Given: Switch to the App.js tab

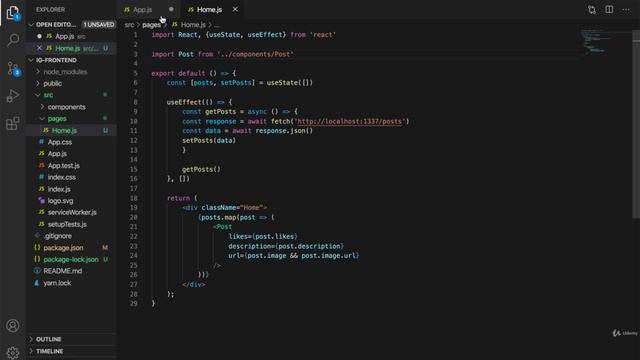Looking at the screenshot, I should point(149,9).
